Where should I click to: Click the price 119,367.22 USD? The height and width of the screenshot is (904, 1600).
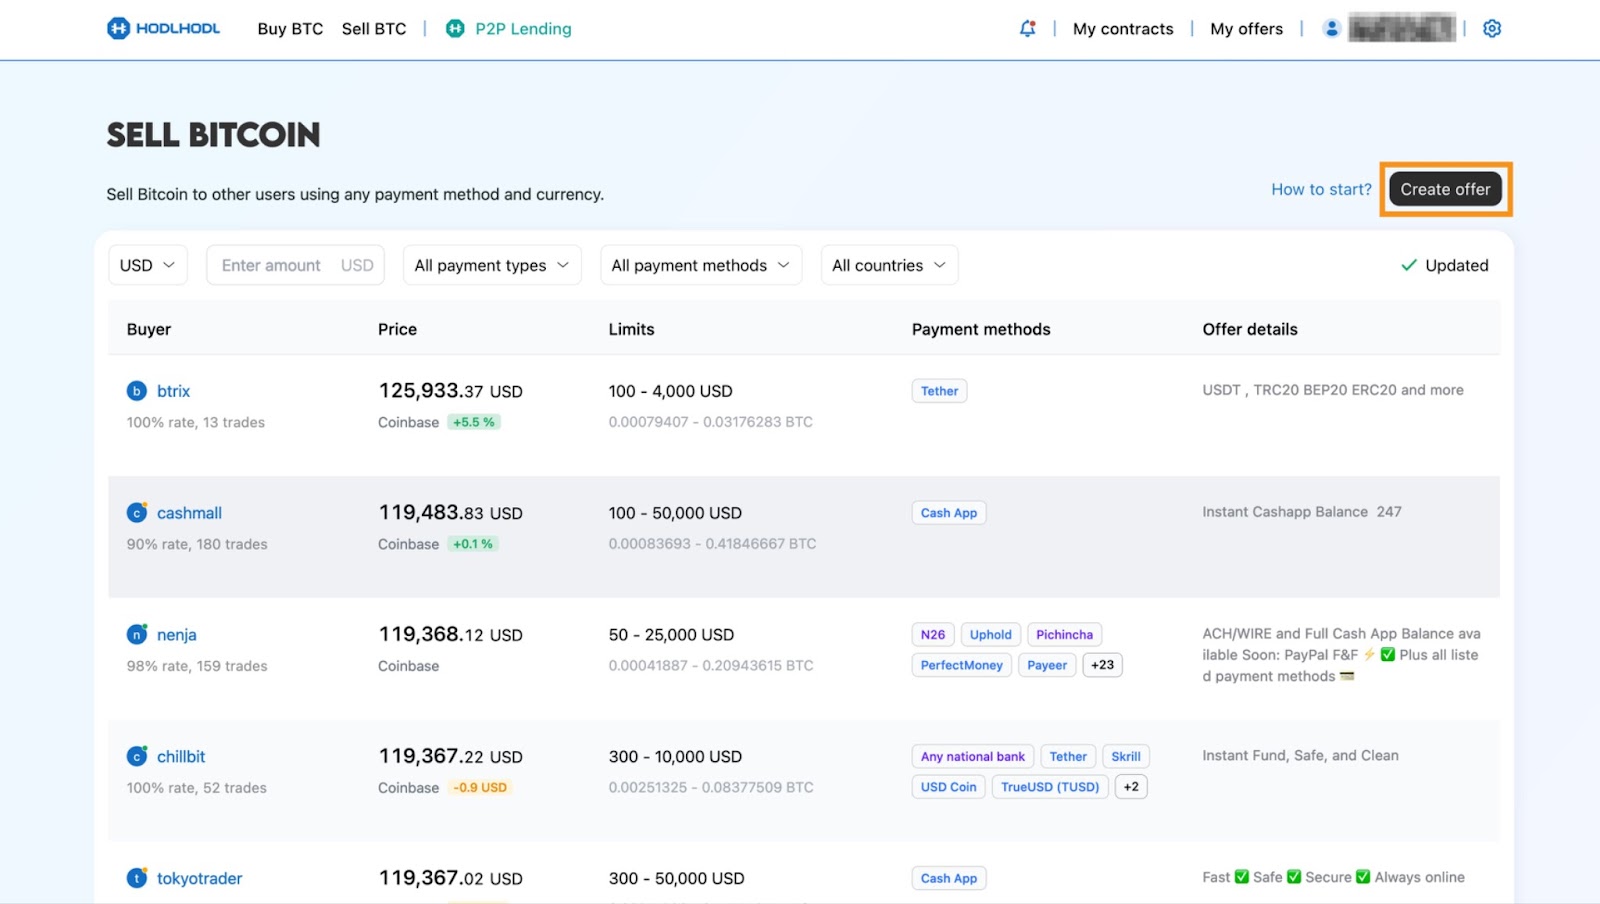tap(450, 757)
